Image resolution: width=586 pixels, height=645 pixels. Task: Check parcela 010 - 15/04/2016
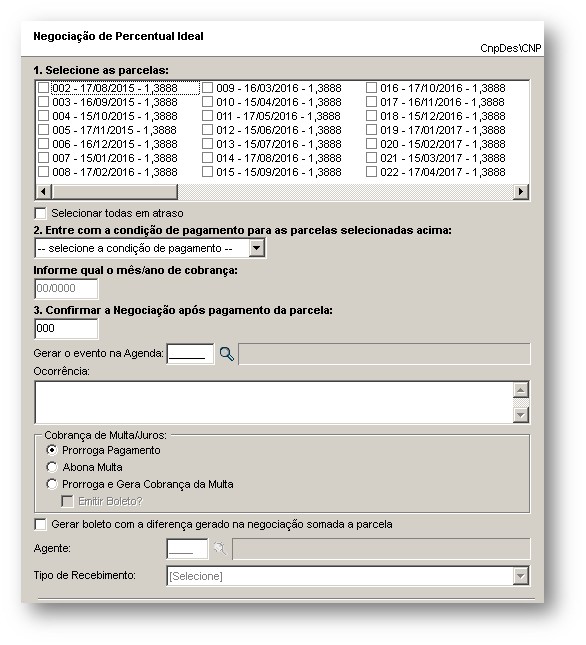pyautogui.click(x=207, y=102)
